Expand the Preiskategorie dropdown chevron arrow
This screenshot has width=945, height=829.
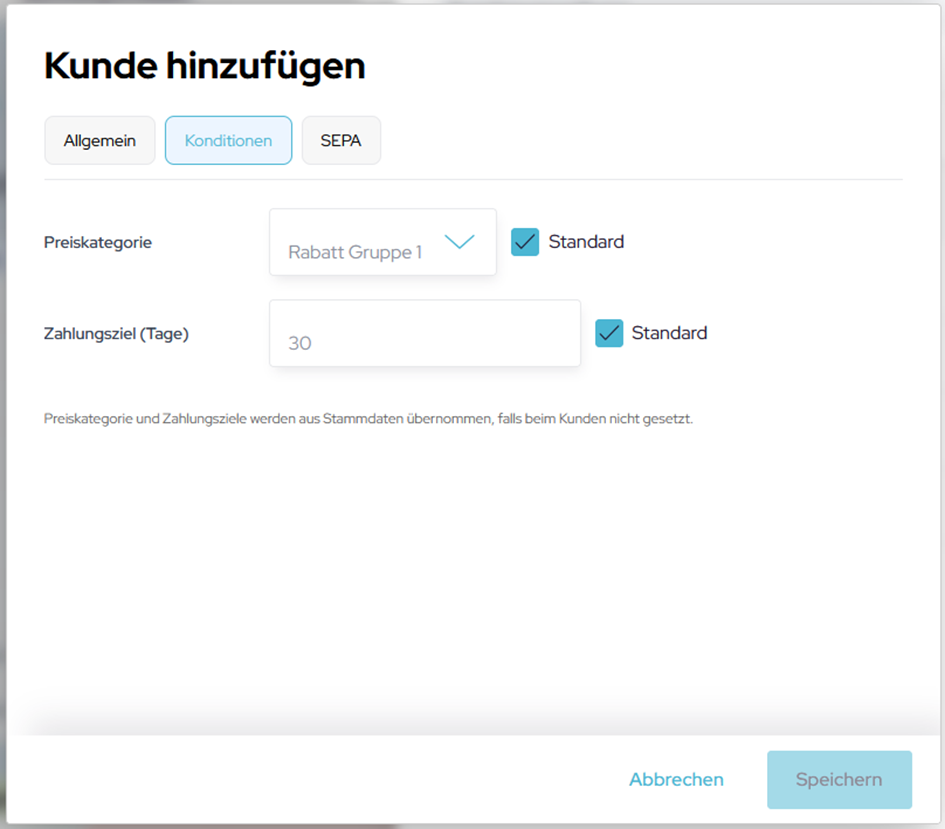(x=459, y=242)
